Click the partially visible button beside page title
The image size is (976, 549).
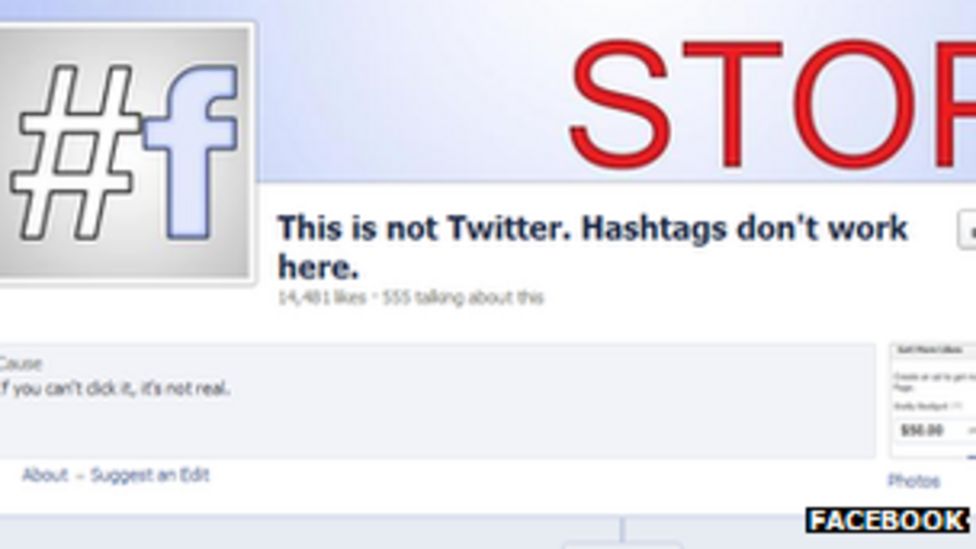click(x=967, y=230)
